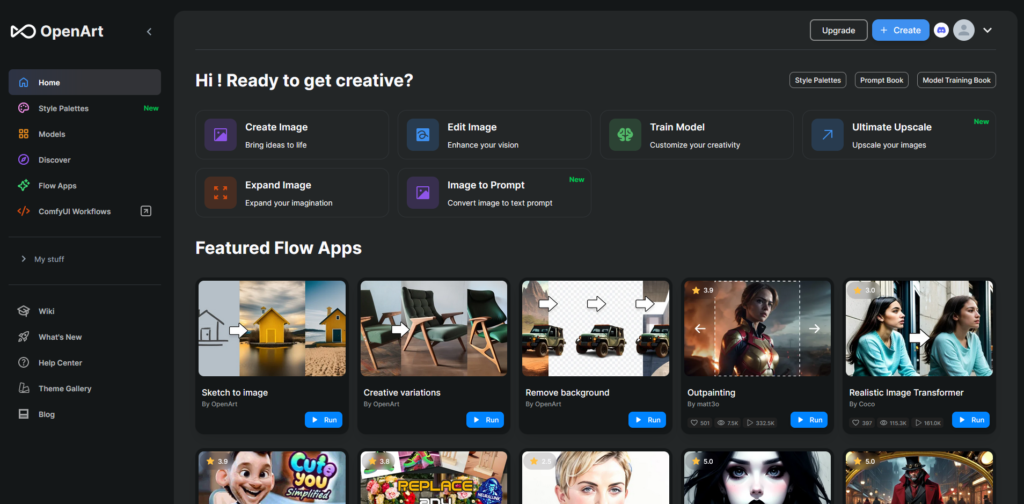Open the Train Model card
This screenshot has width=1024, height=504.
click(697, 135)
